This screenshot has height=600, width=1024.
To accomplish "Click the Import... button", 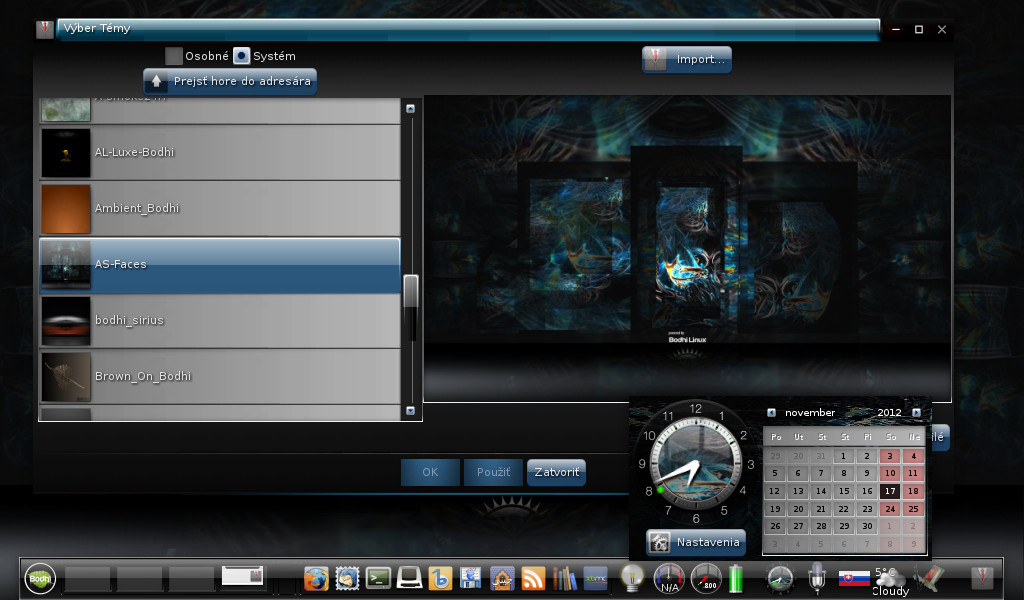I will pos(686,59).
